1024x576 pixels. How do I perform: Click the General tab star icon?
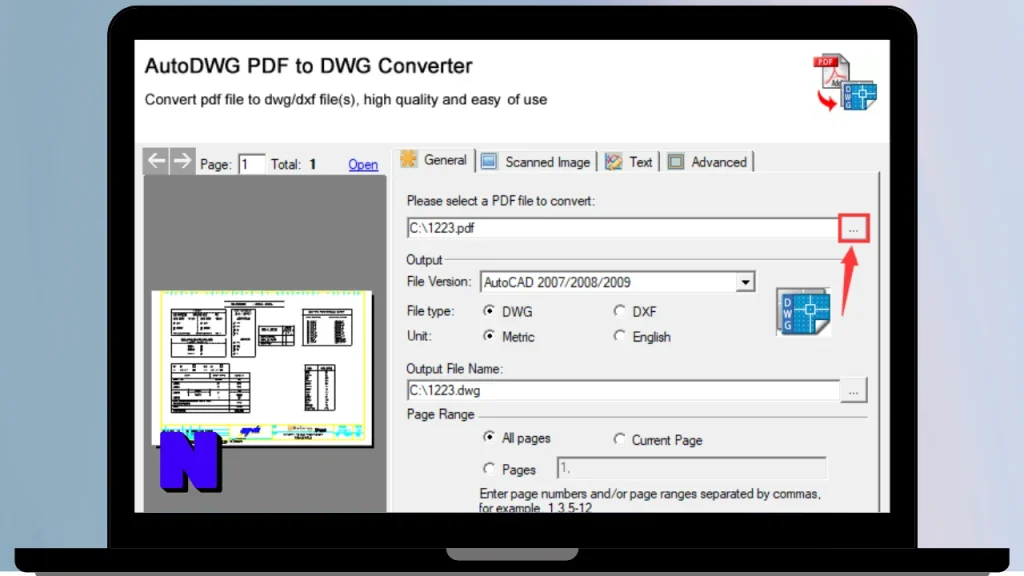[x=408, y=159]
